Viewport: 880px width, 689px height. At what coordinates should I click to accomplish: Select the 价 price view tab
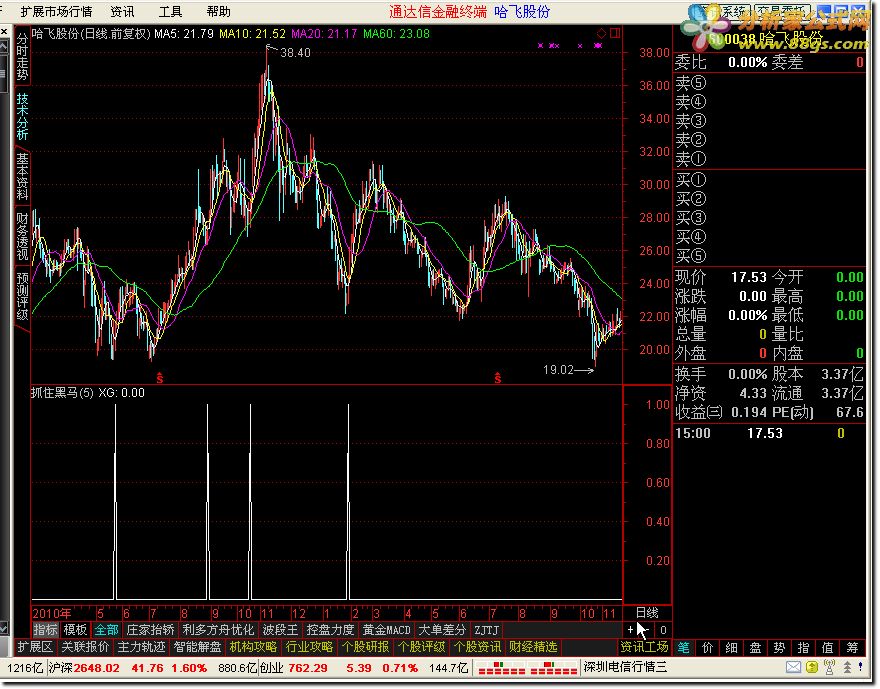pos(708,647)
